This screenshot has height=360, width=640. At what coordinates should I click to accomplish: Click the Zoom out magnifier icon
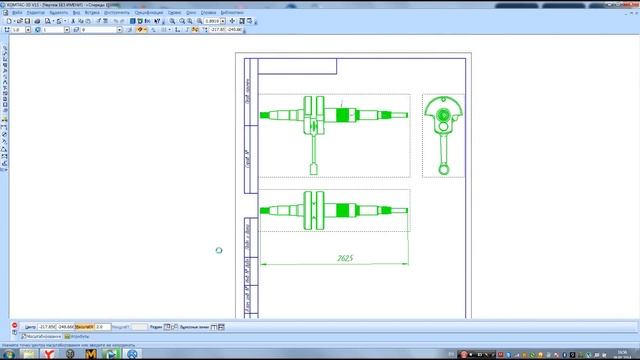pos(190,21)
